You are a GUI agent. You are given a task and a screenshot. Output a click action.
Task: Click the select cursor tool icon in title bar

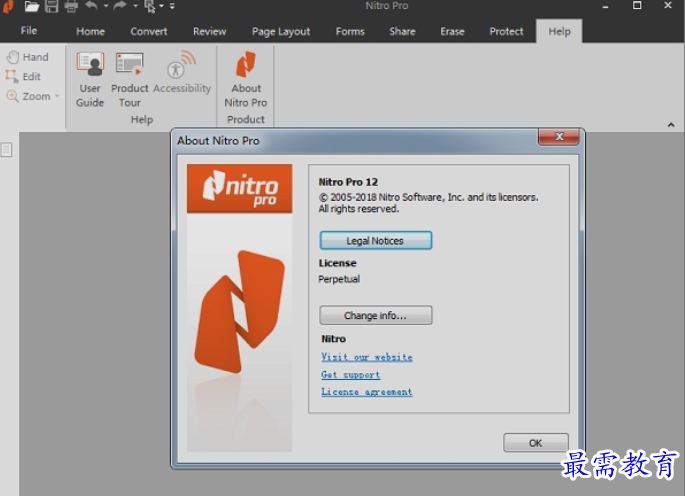pos(150,6)
